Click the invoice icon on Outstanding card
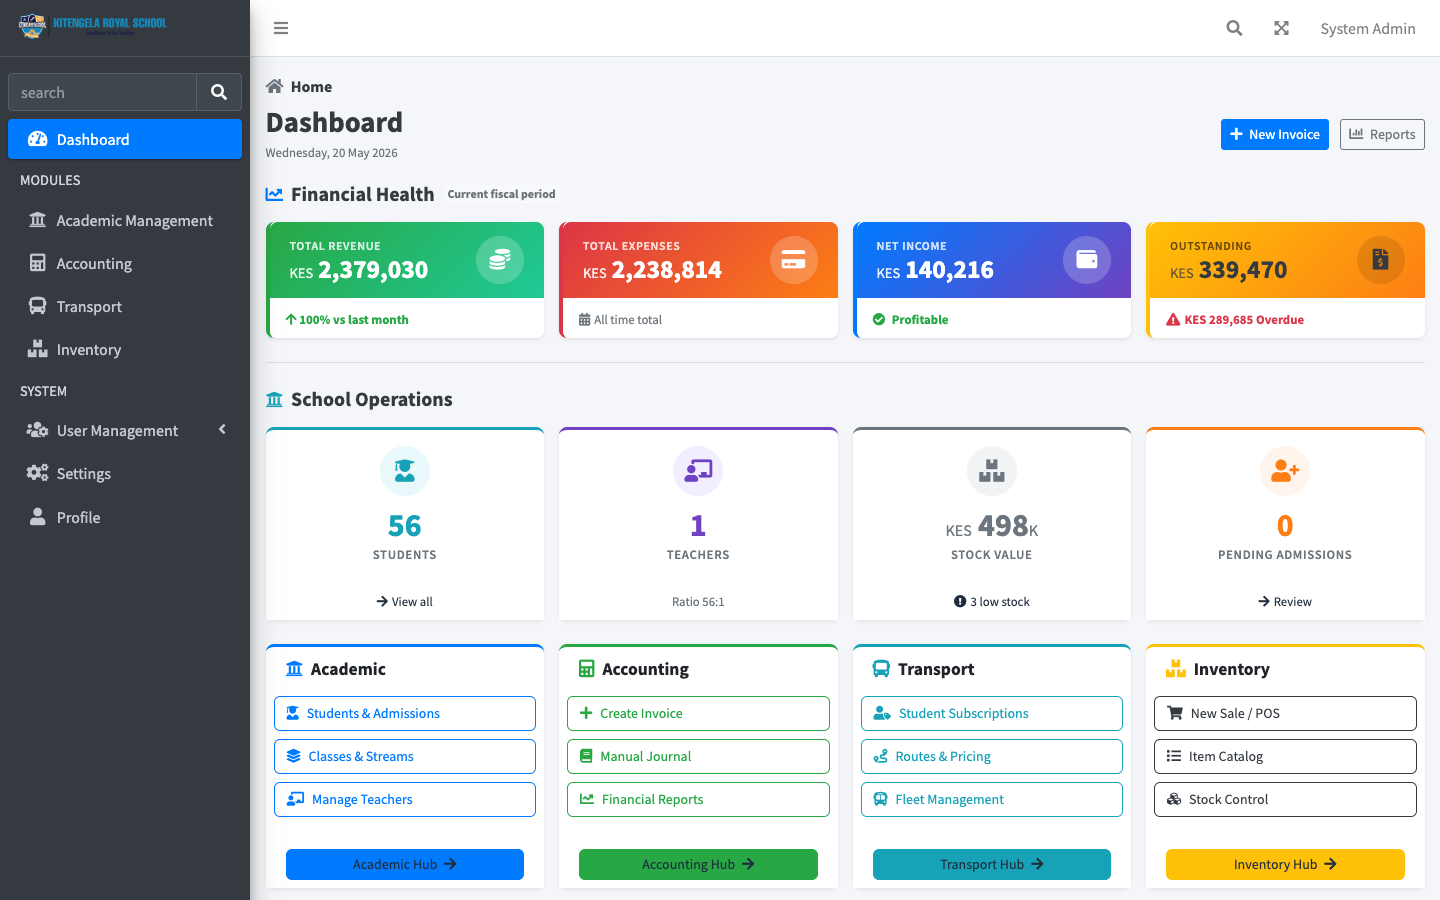 coord(1381,260)
